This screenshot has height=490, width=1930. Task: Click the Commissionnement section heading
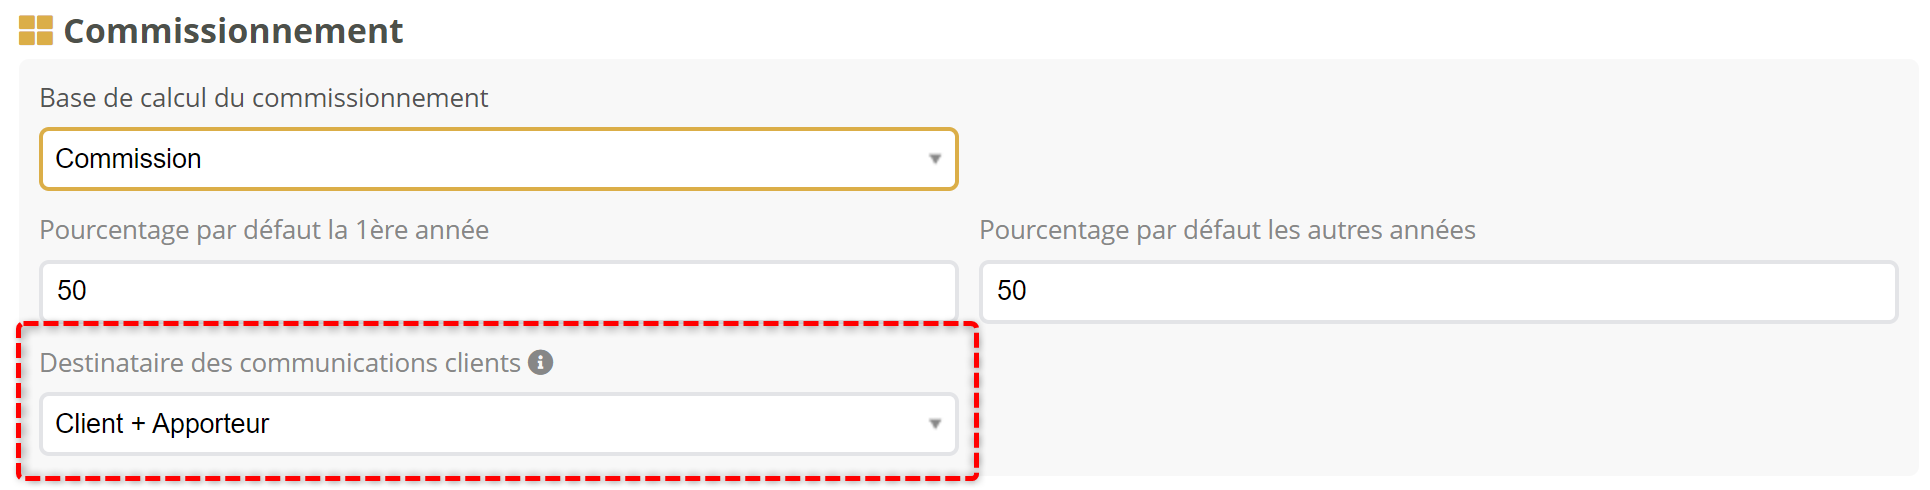point(233,31)
